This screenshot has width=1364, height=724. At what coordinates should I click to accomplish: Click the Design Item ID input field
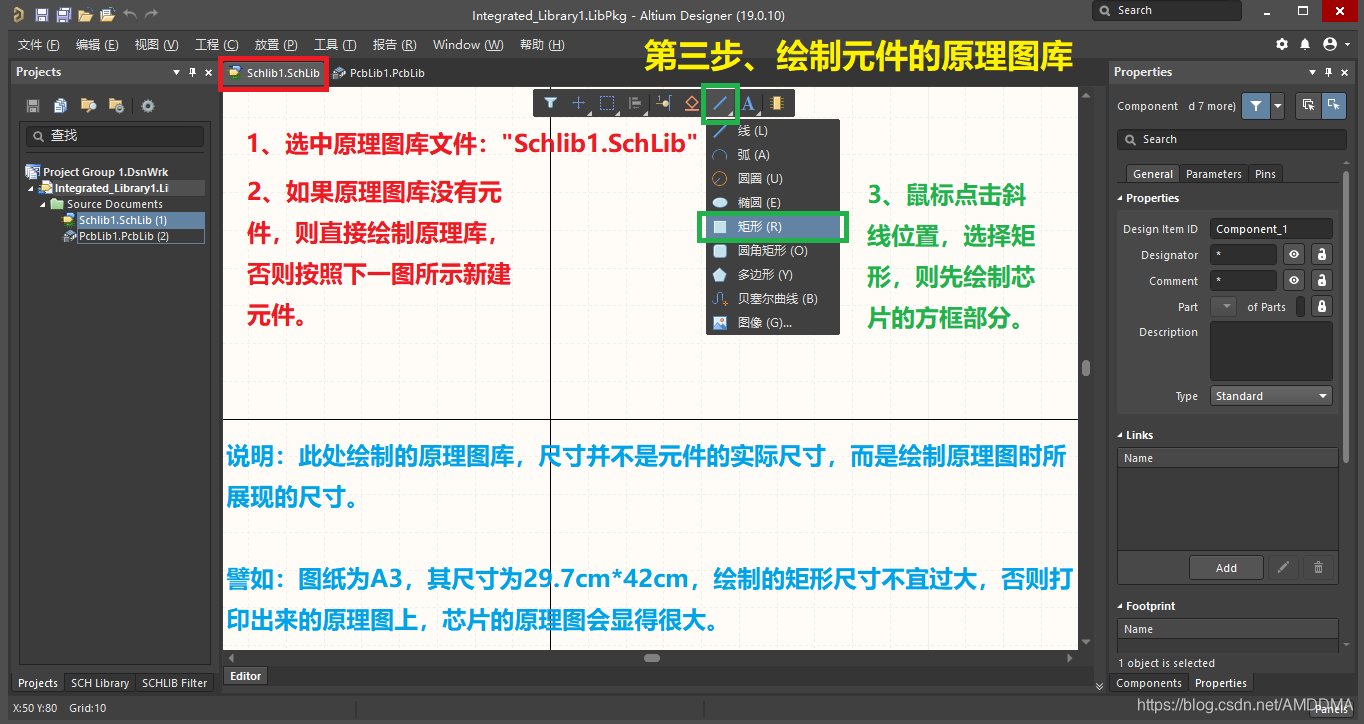(1270, 229)
